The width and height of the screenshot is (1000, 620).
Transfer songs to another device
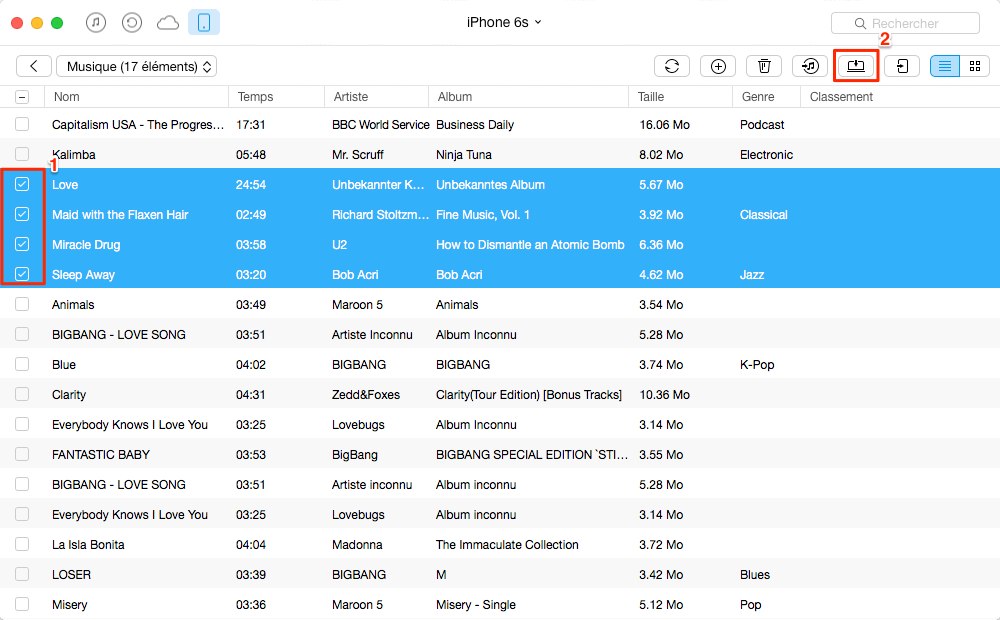(902, 66)
